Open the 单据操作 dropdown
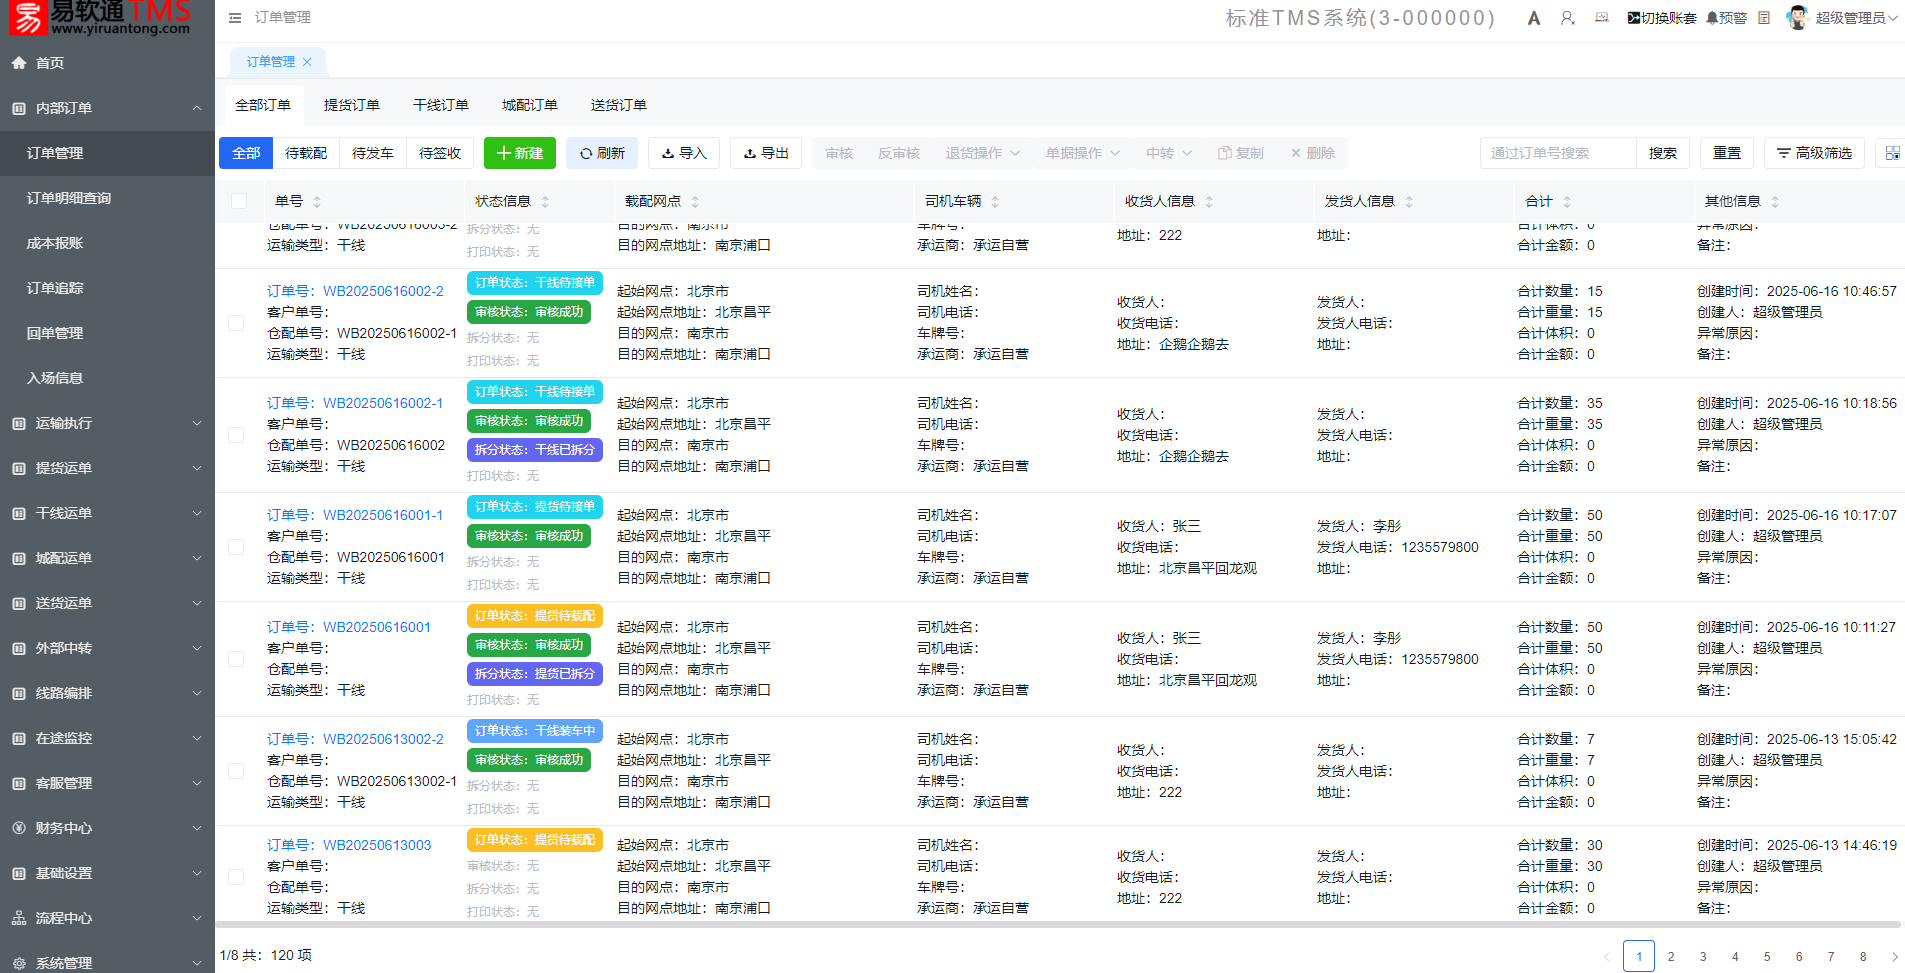This screenshot has height=973, width=1905. click(x=1083, y=153)
